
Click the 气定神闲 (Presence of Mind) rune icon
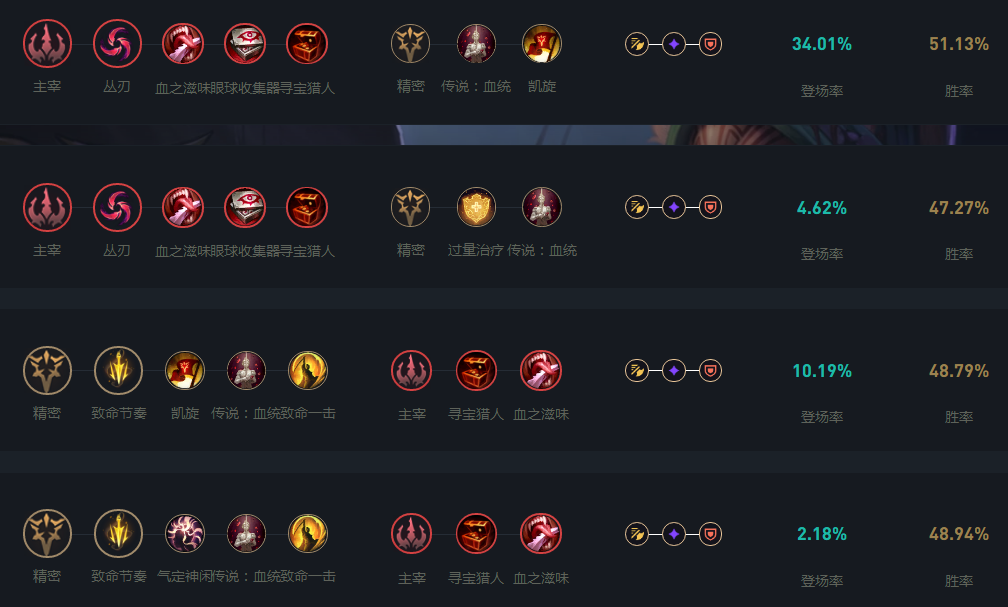(x=184, y=534)
